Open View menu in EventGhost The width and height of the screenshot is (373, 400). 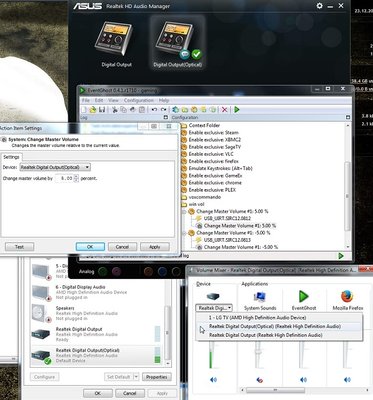pyautogui.click(x=113, y=100)
